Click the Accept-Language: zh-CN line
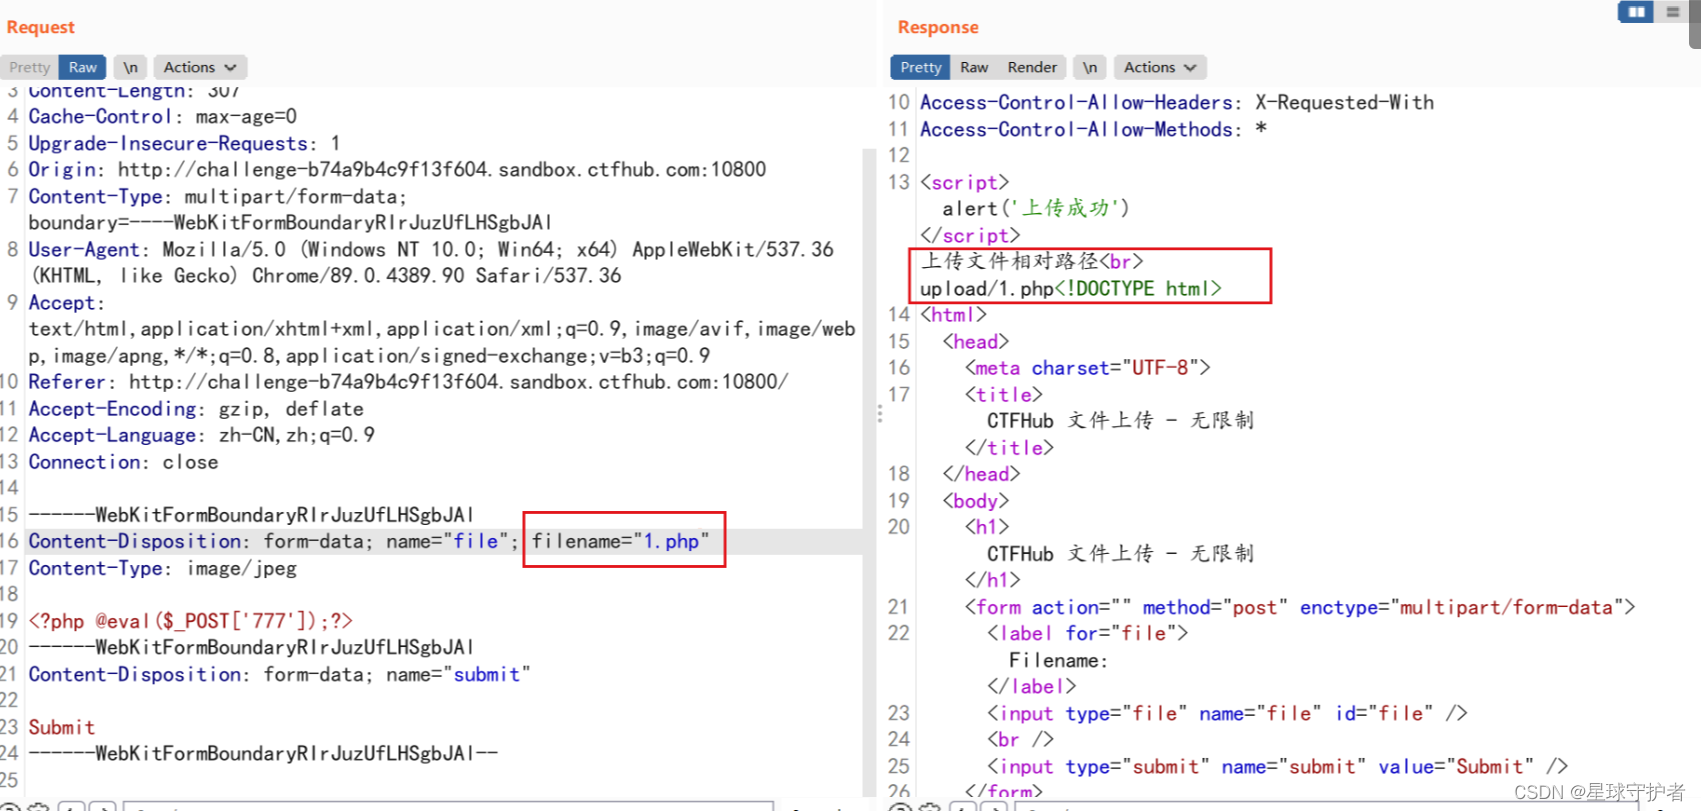 (x=201, y=435)
